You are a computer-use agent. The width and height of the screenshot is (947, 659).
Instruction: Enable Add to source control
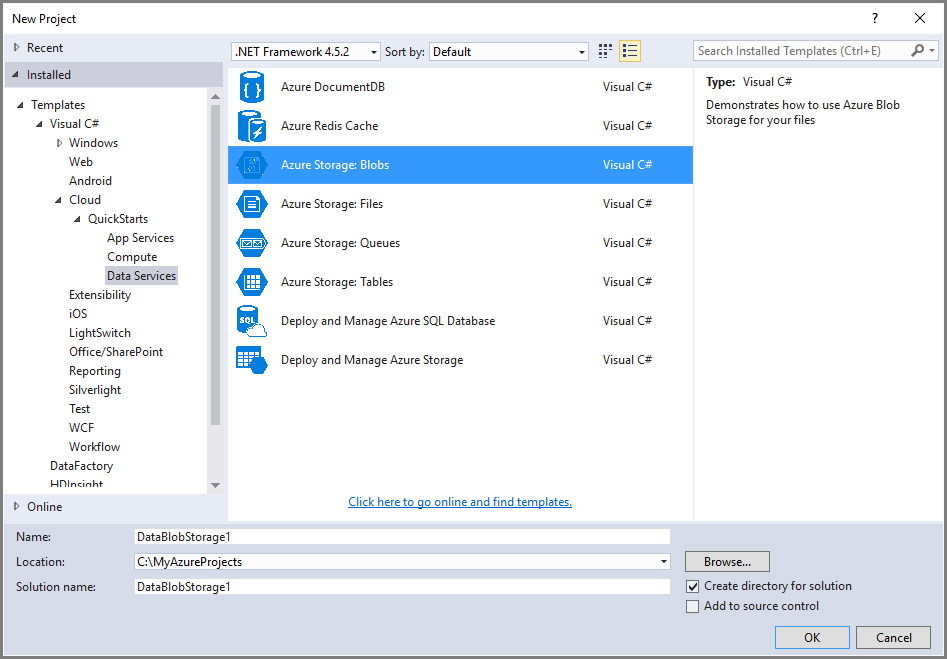coord(692,606)
